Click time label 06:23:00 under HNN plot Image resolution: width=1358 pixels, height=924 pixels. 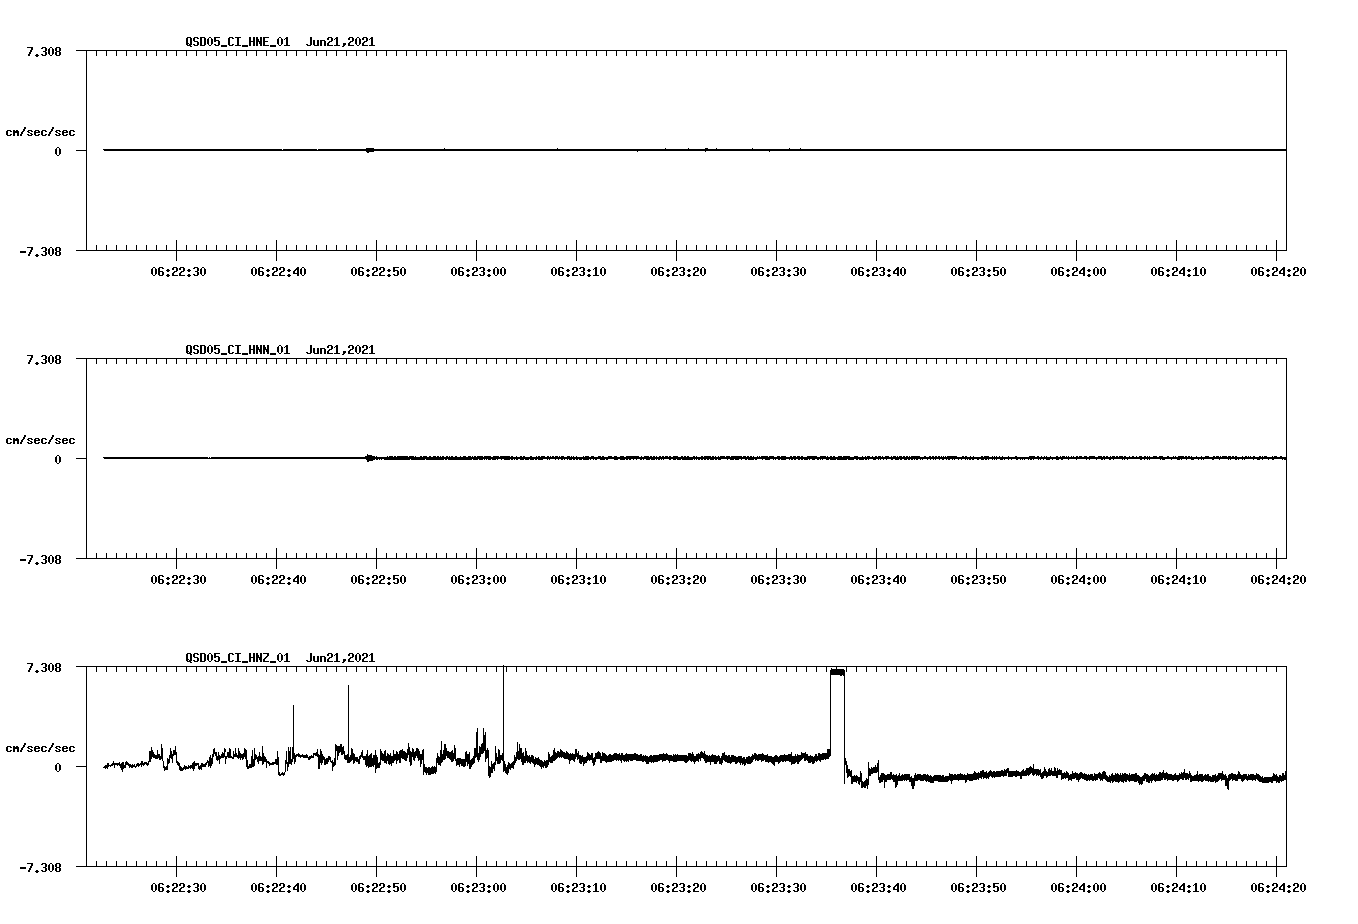tap(478, 579)
